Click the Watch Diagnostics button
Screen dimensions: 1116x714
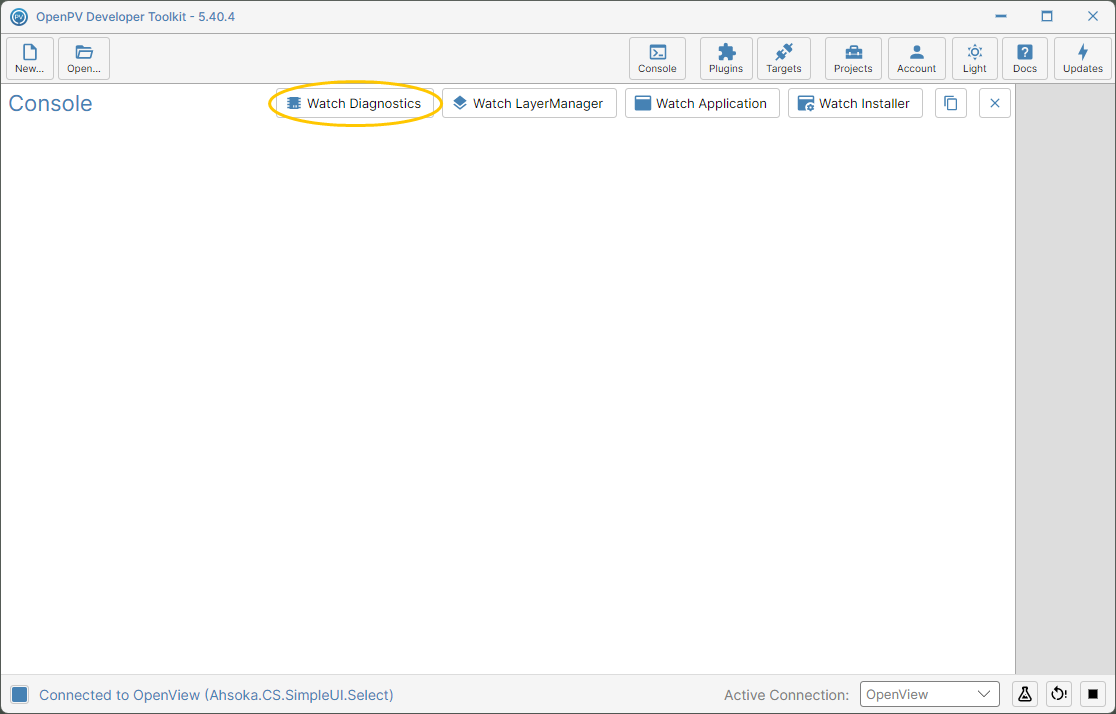354,103
